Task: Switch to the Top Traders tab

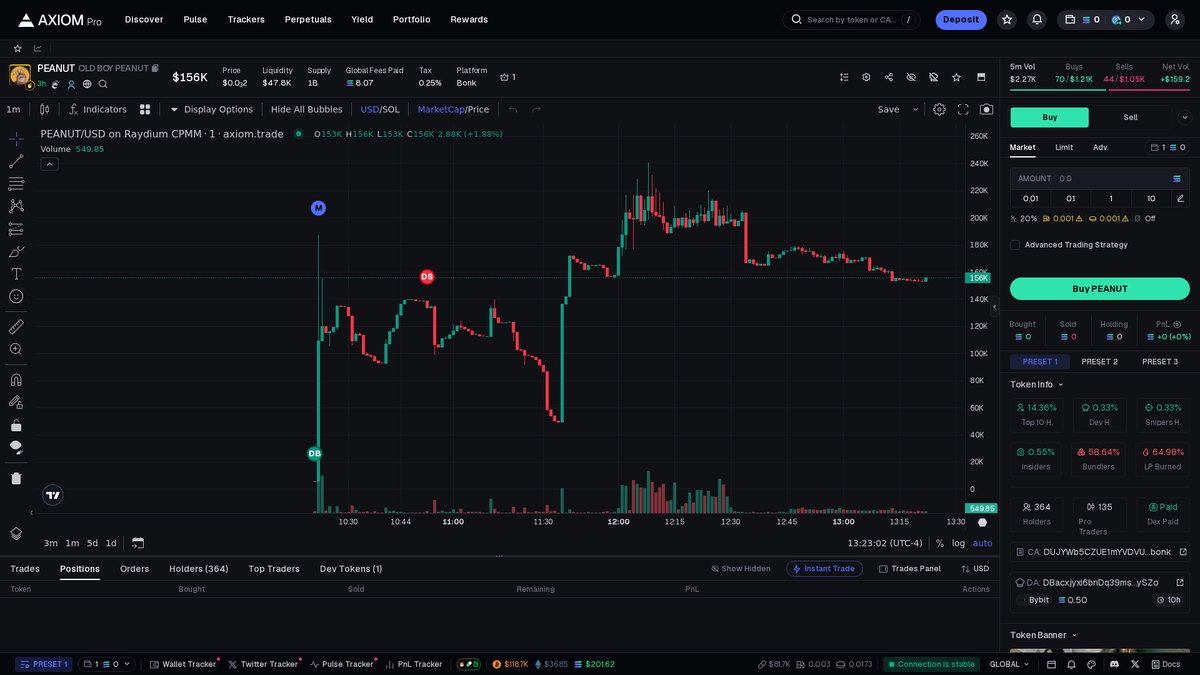Action: click(x=274, y=569)
